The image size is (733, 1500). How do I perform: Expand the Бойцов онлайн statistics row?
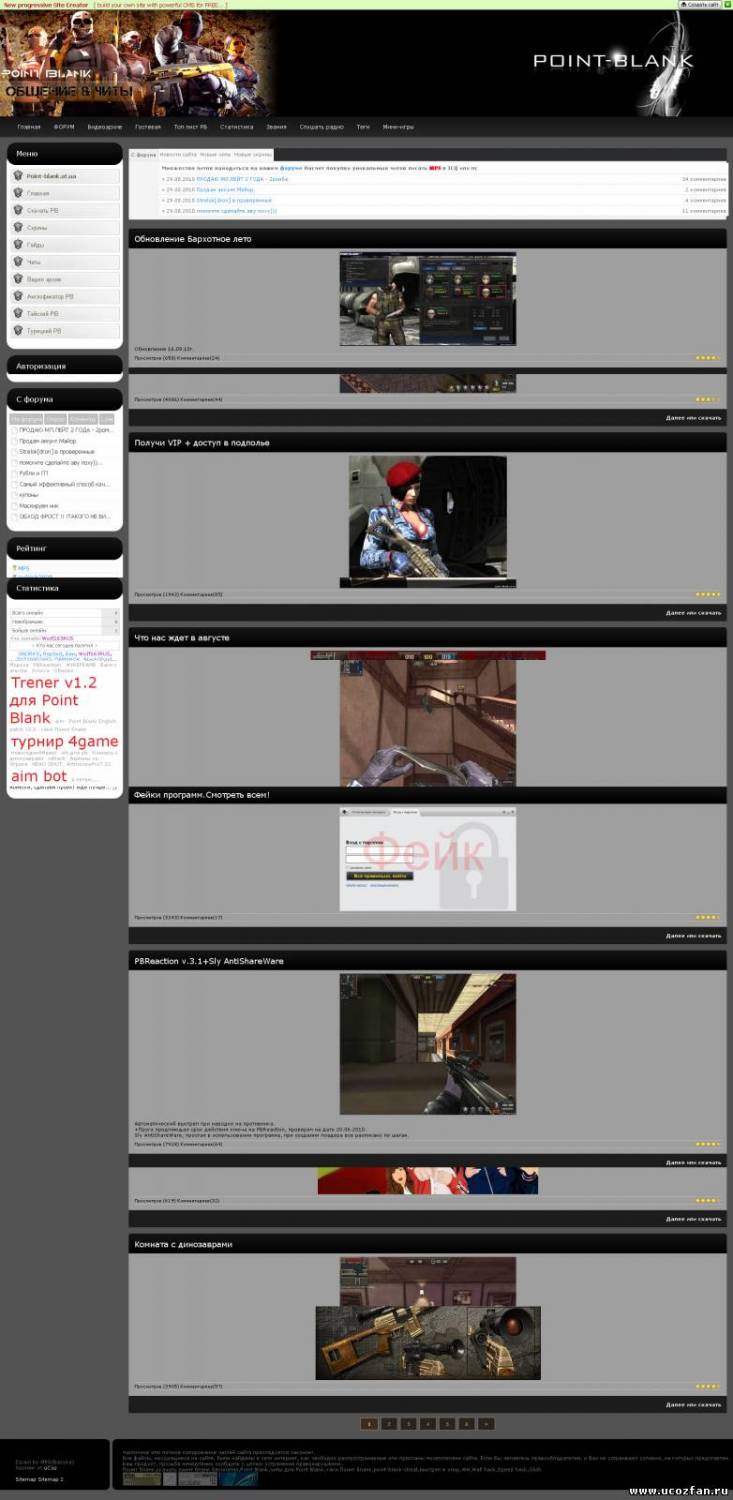click(x=115, y=630)
